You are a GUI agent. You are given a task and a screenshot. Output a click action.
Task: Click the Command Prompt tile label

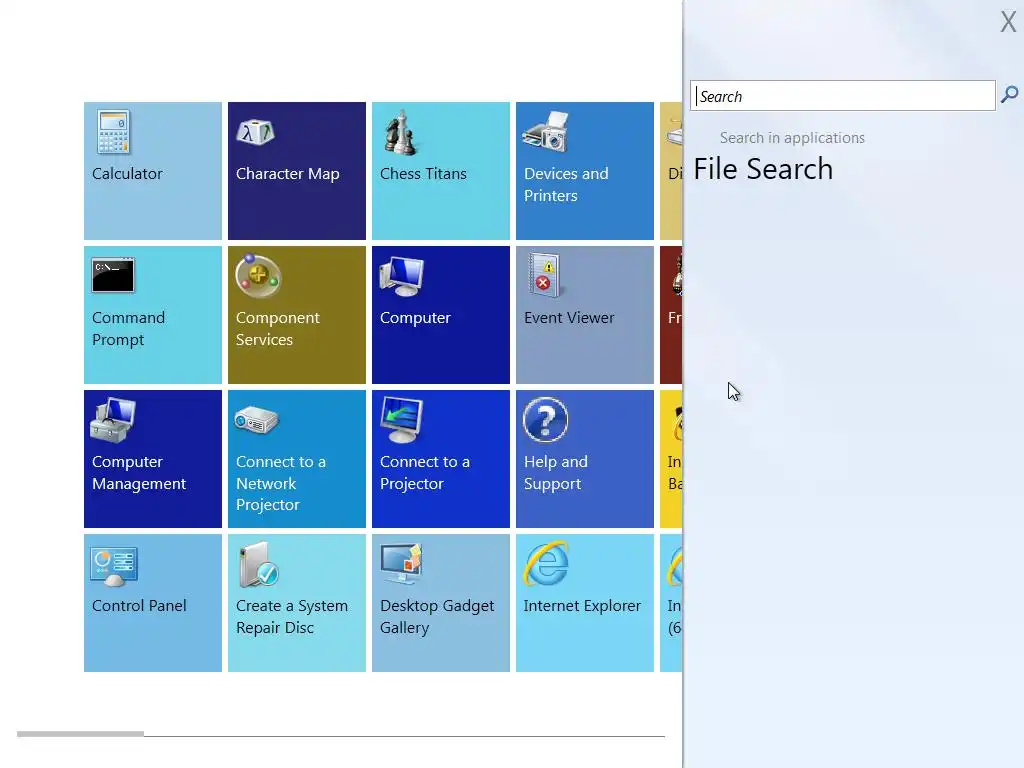tap(129, 329)
